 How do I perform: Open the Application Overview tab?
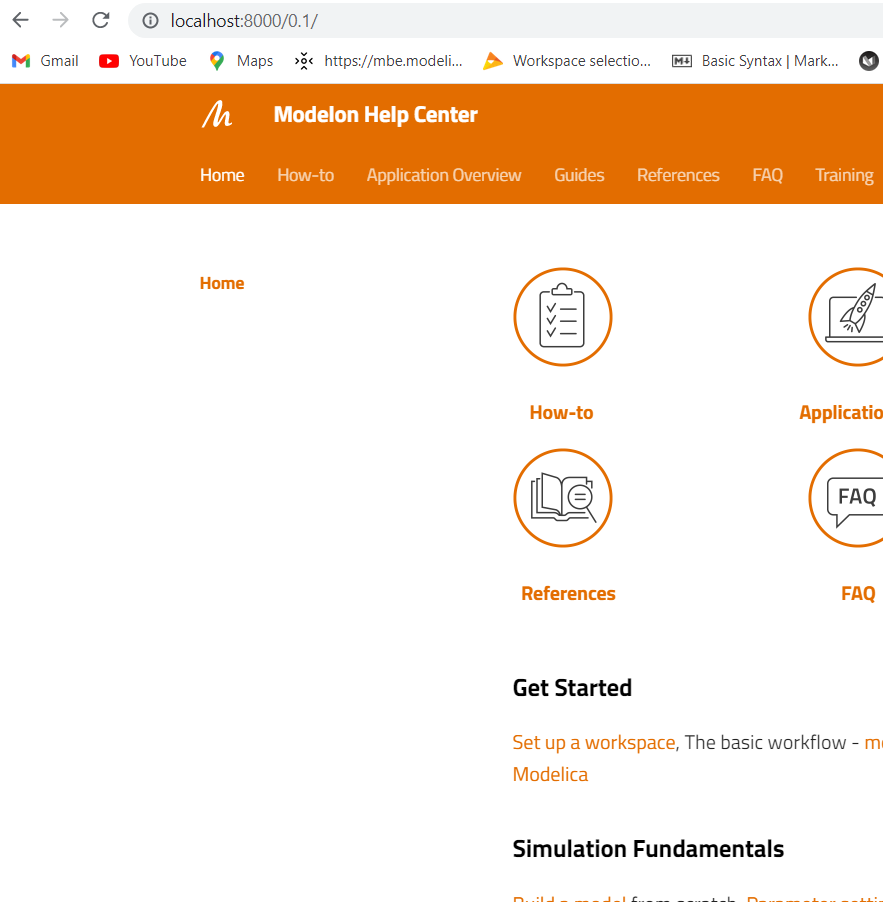point(444,175)
